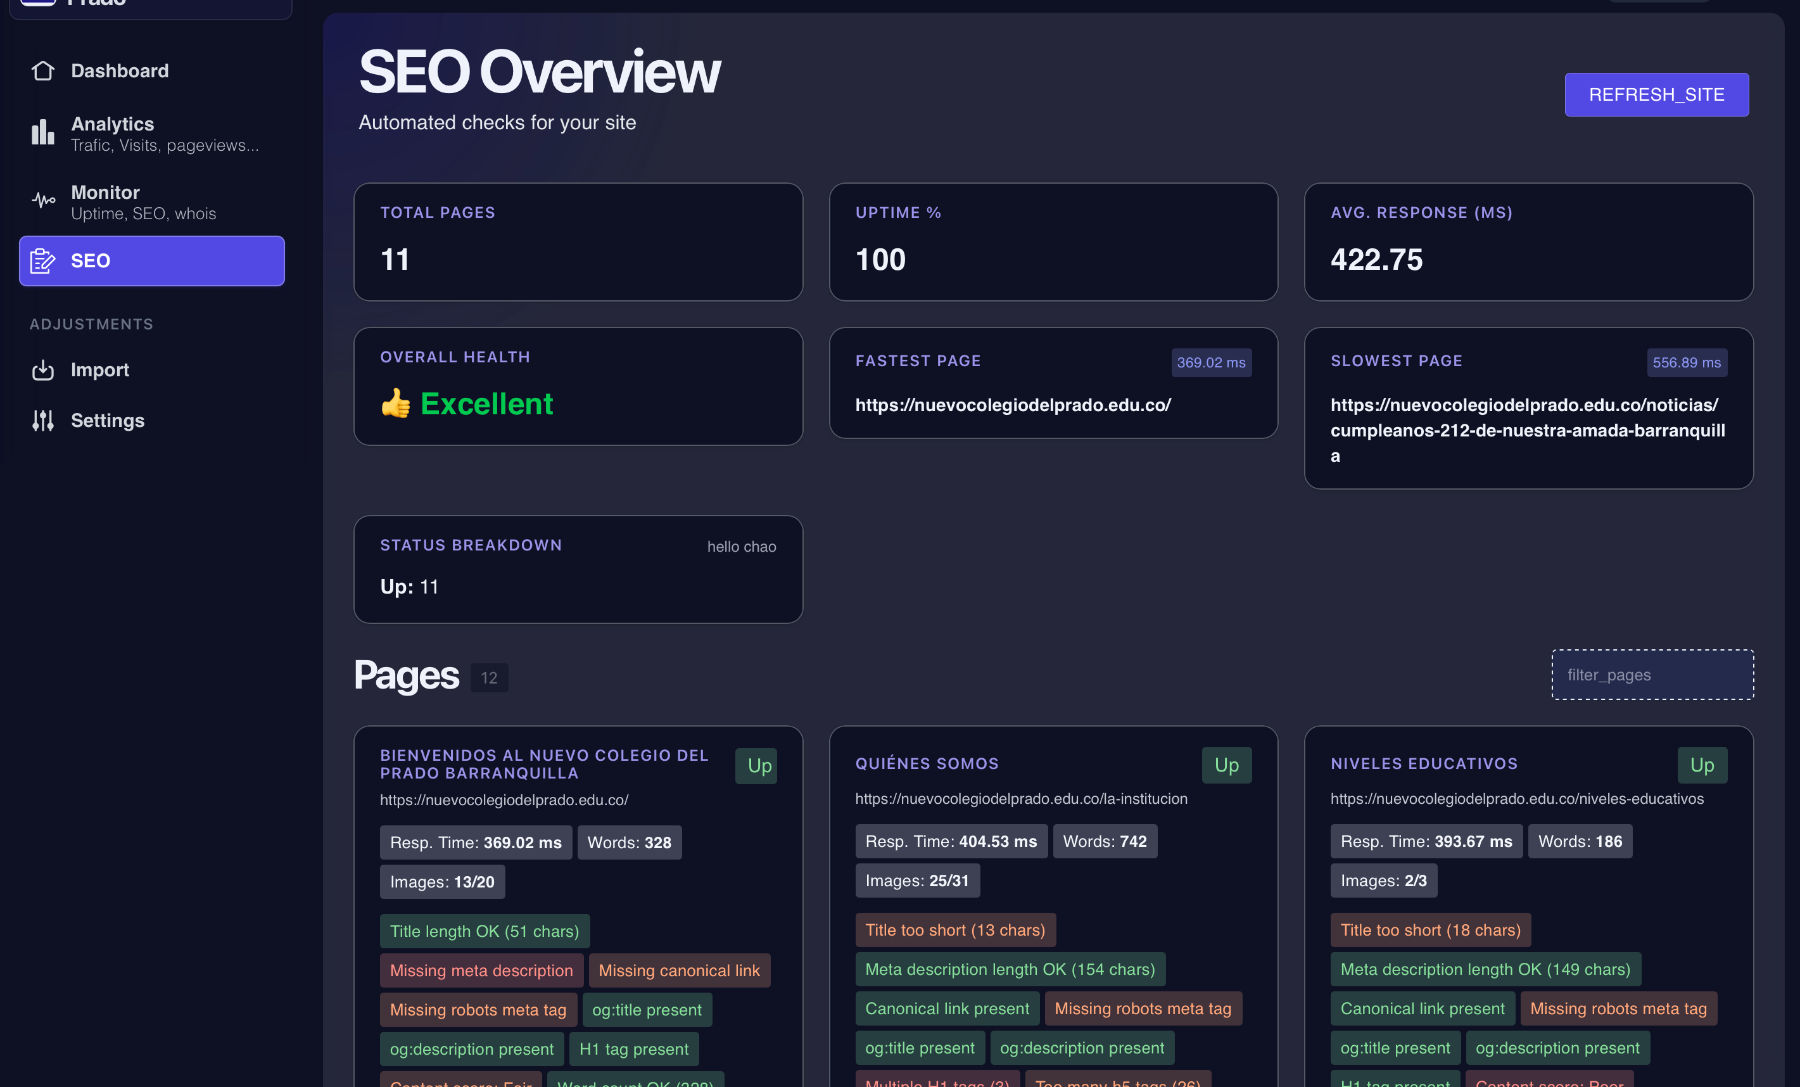The height and width of the screenshot is (1087, 1800).
Task: Open Settings in the sidebar
Action: [152, 421]
